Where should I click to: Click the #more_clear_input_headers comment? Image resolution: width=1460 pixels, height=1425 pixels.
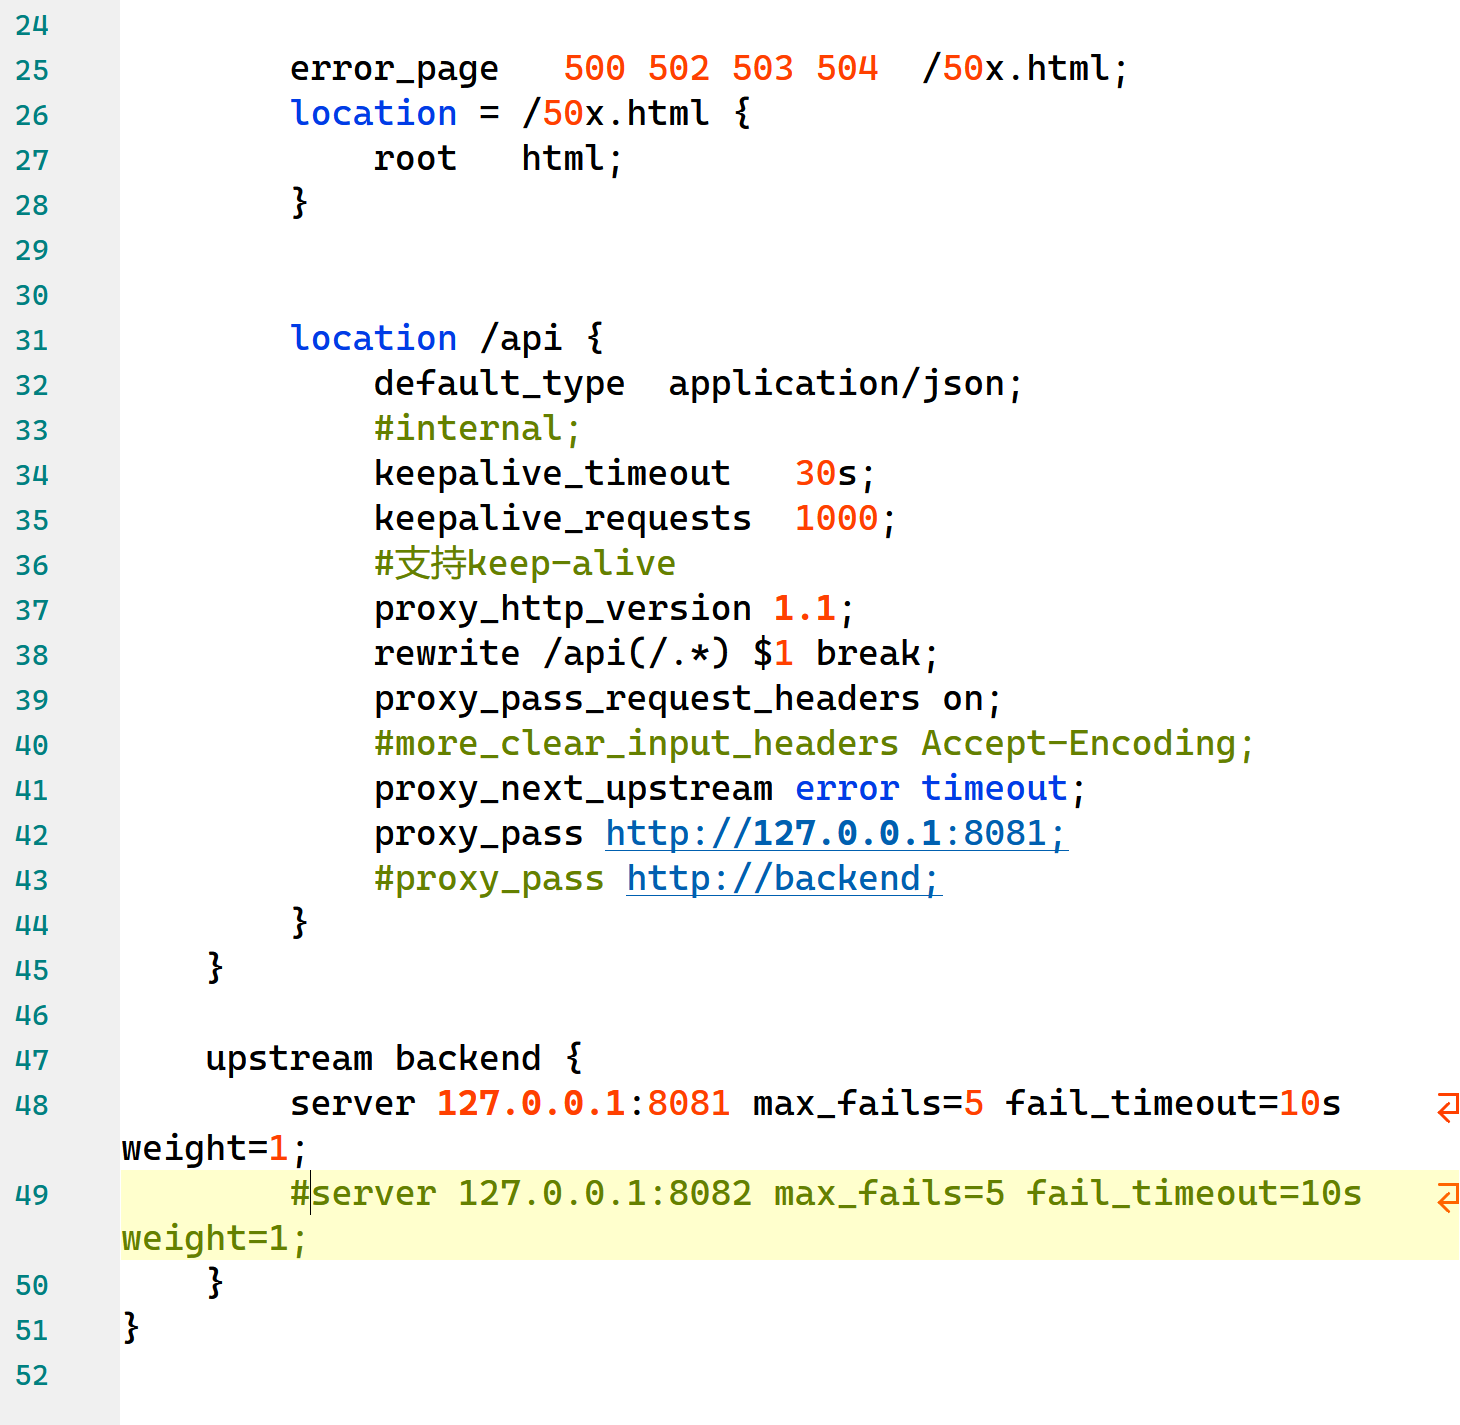[636, 744]
